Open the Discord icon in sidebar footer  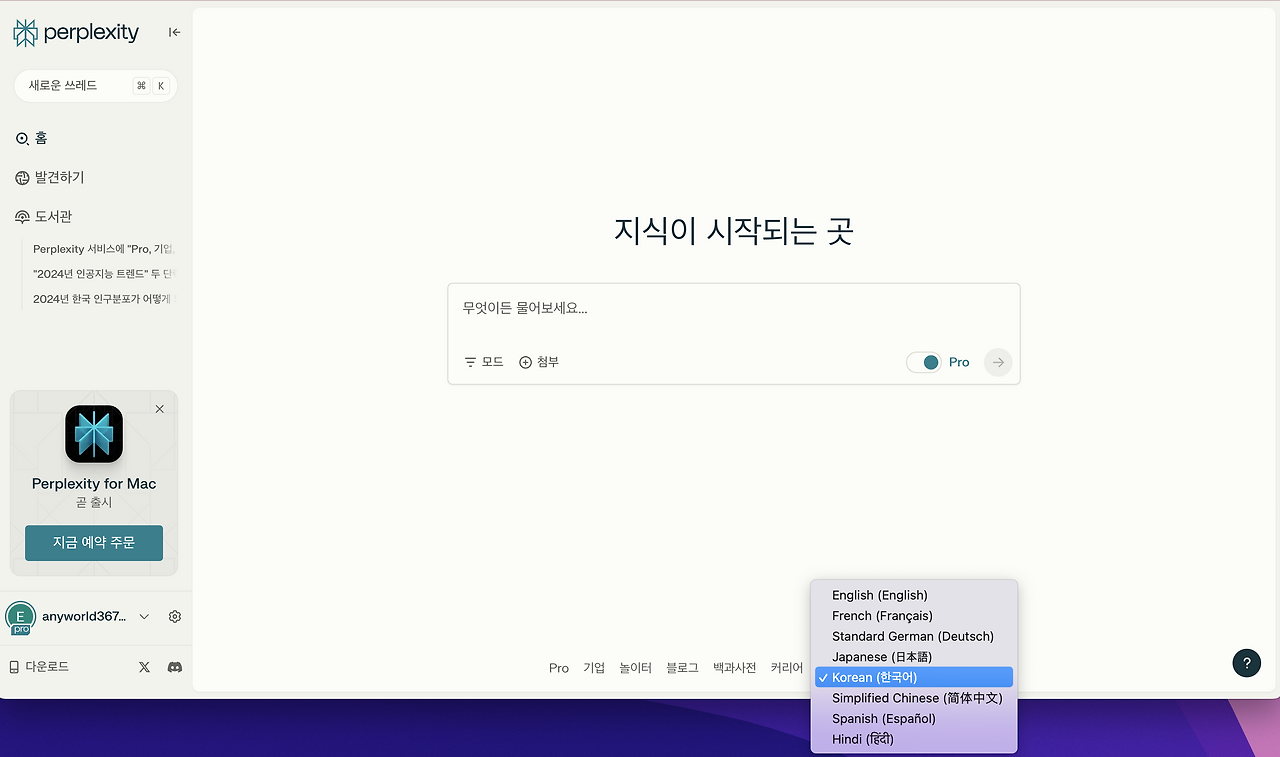click(175, 666)
